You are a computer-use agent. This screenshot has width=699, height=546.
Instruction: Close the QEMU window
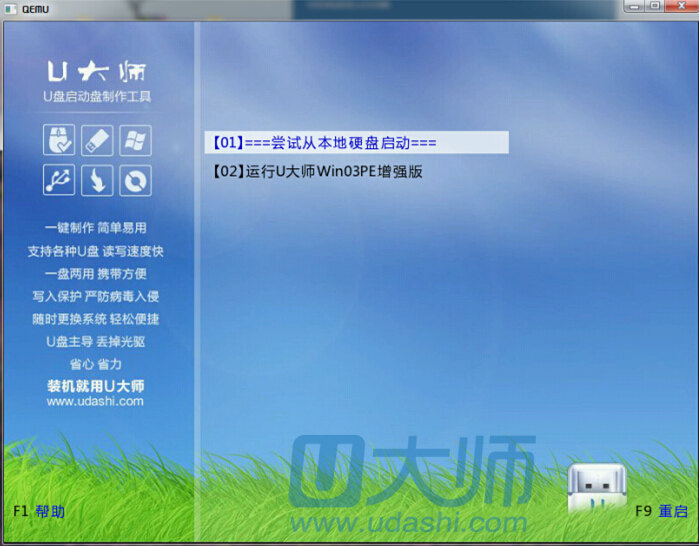click(682, 6)
